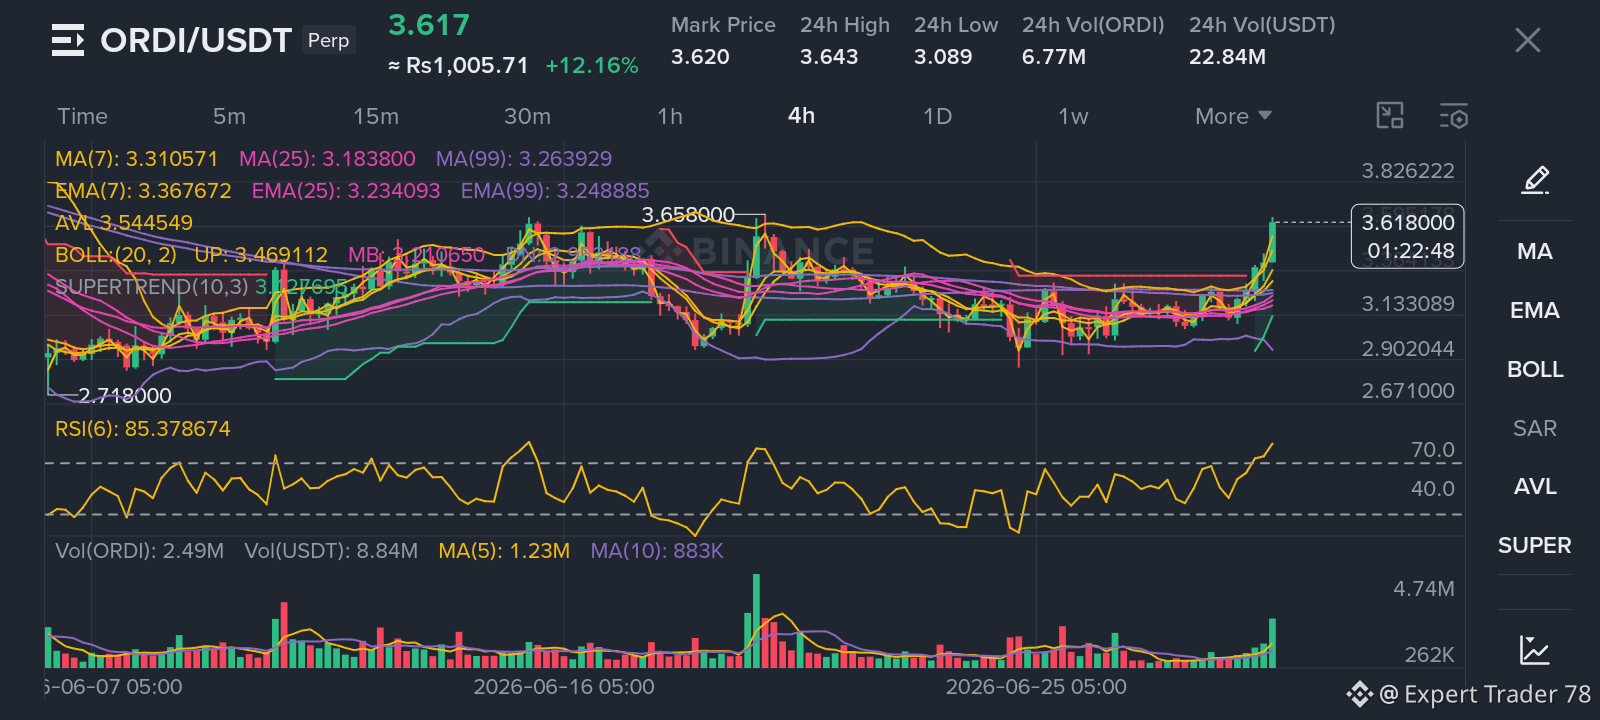This screenshot has width=1600, height=720.
Task: Switch to the 1D timeframe
Action: pos(937,116)
